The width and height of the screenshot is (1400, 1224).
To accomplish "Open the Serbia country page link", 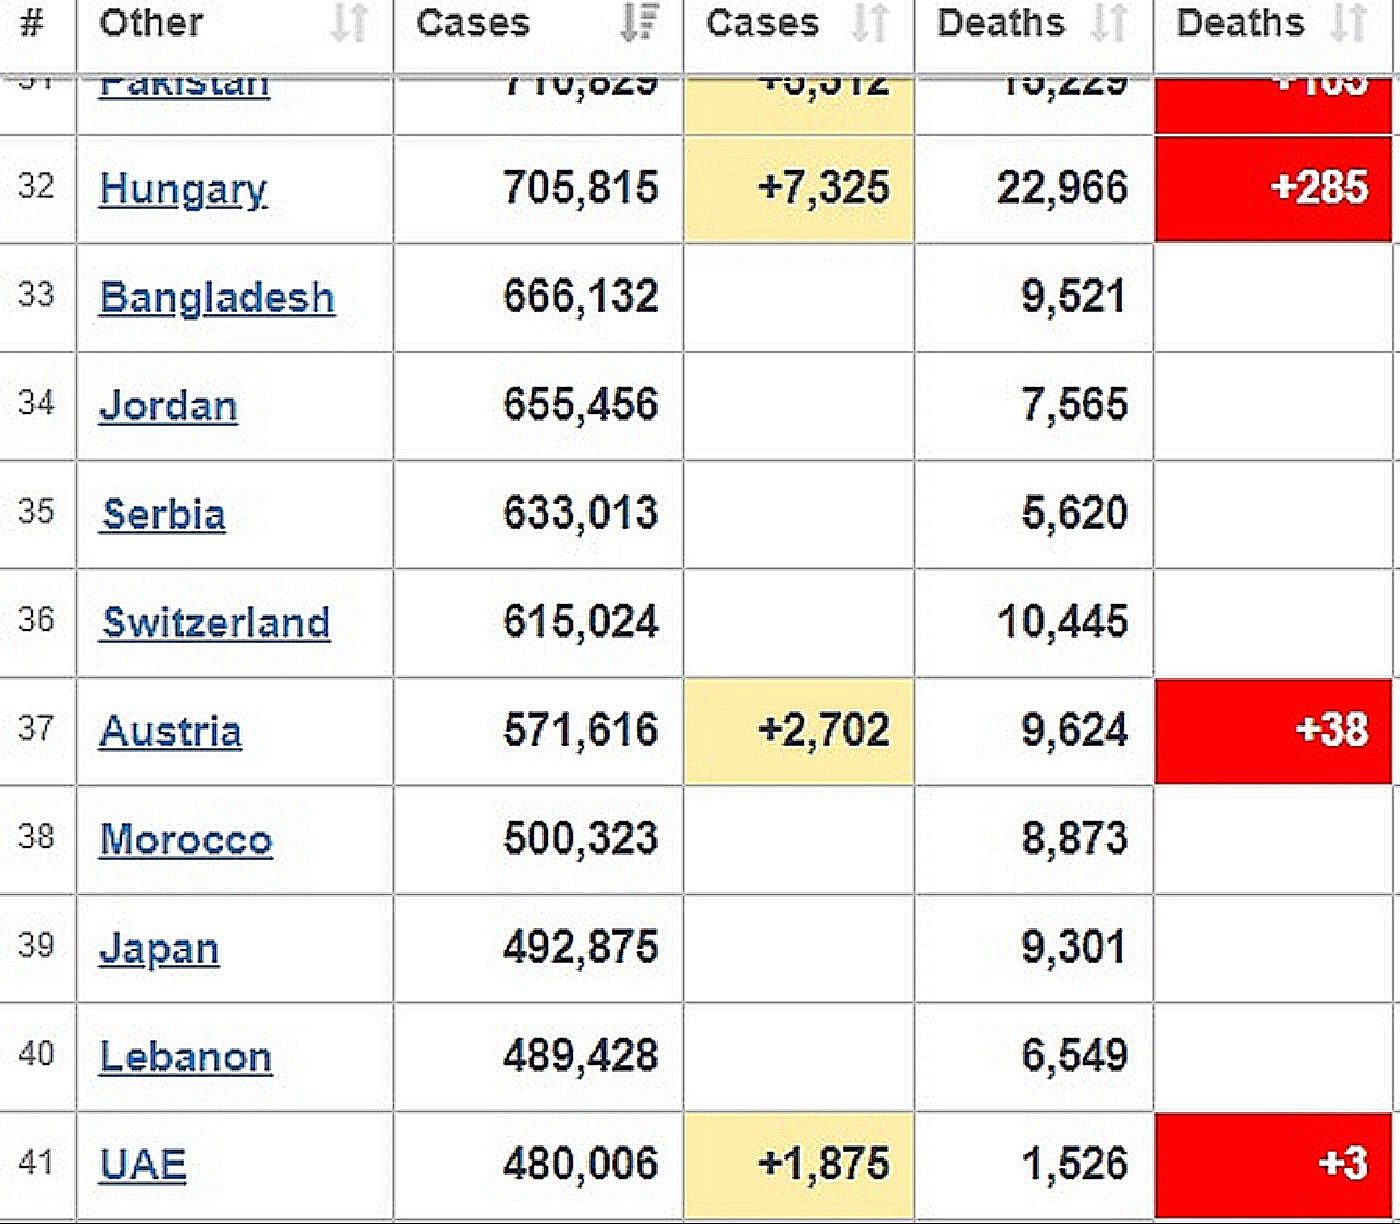I will pyautogui.click(x=164, y=514).
